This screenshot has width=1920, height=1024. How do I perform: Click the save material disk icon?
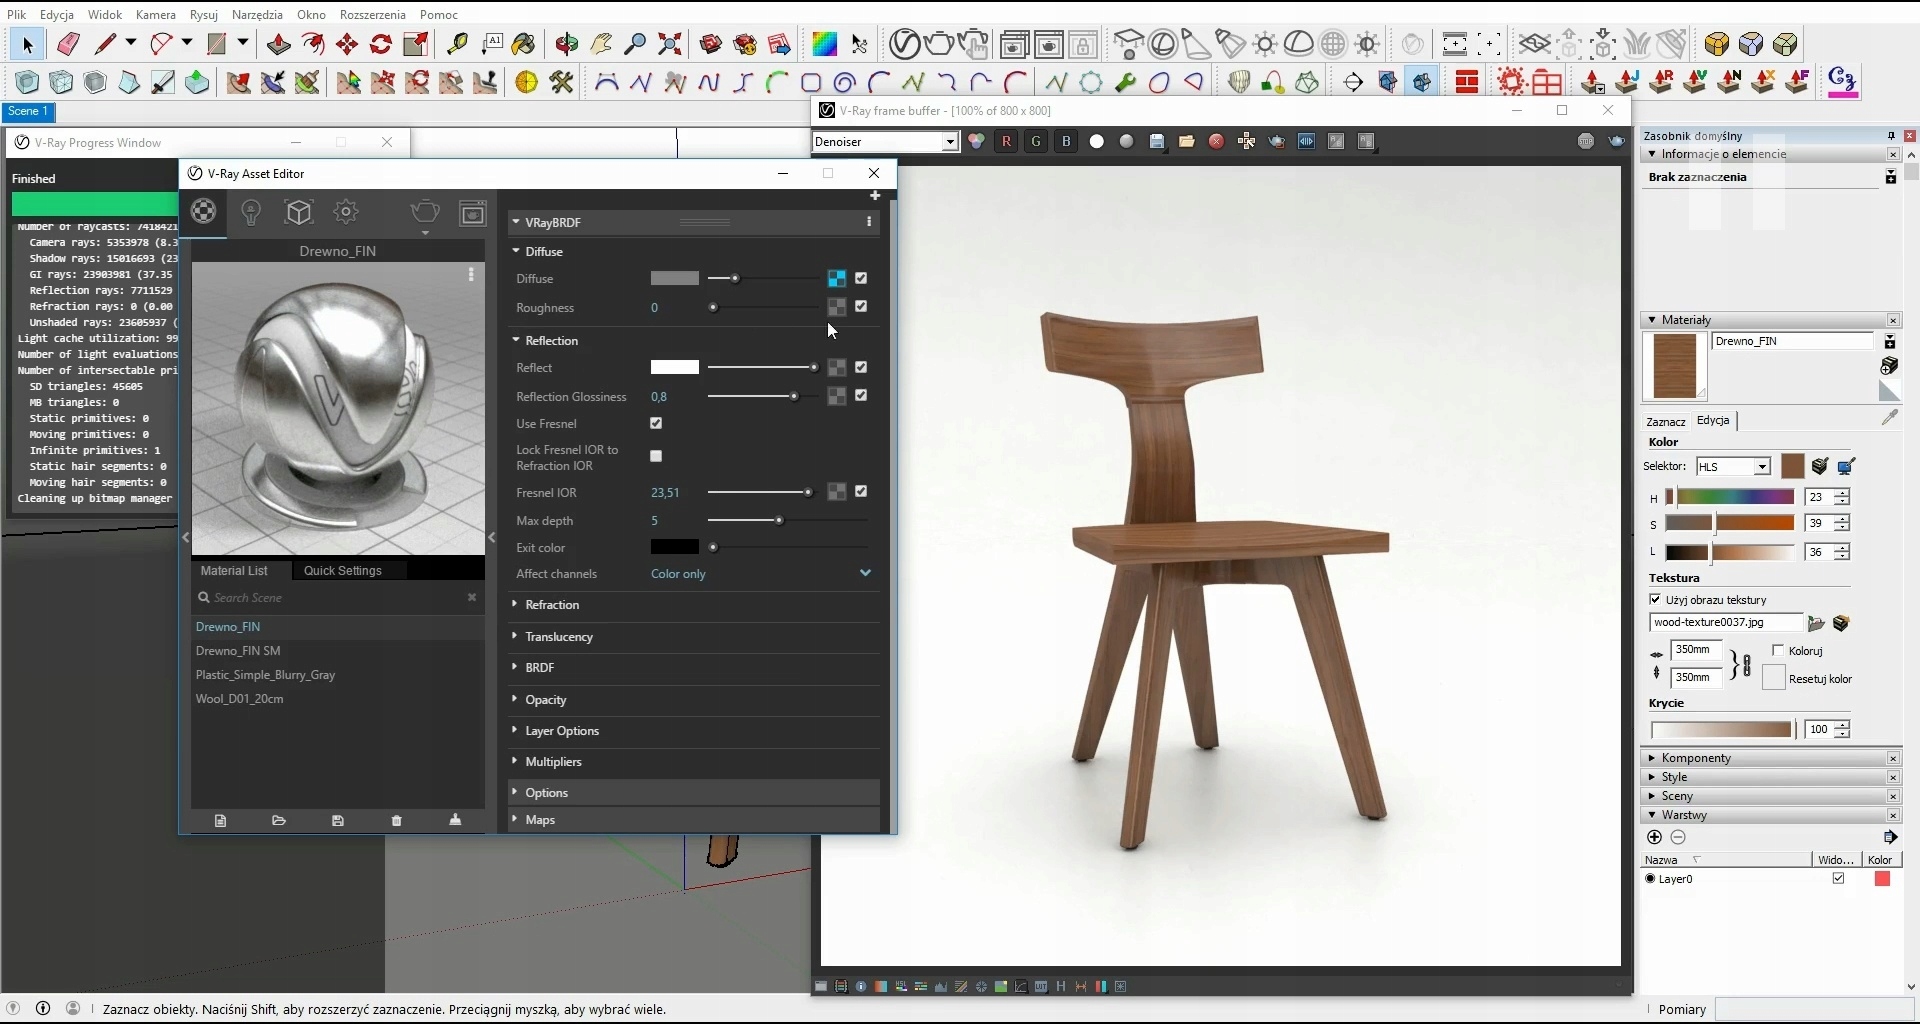pyautogui.click(x=338, y=821)
